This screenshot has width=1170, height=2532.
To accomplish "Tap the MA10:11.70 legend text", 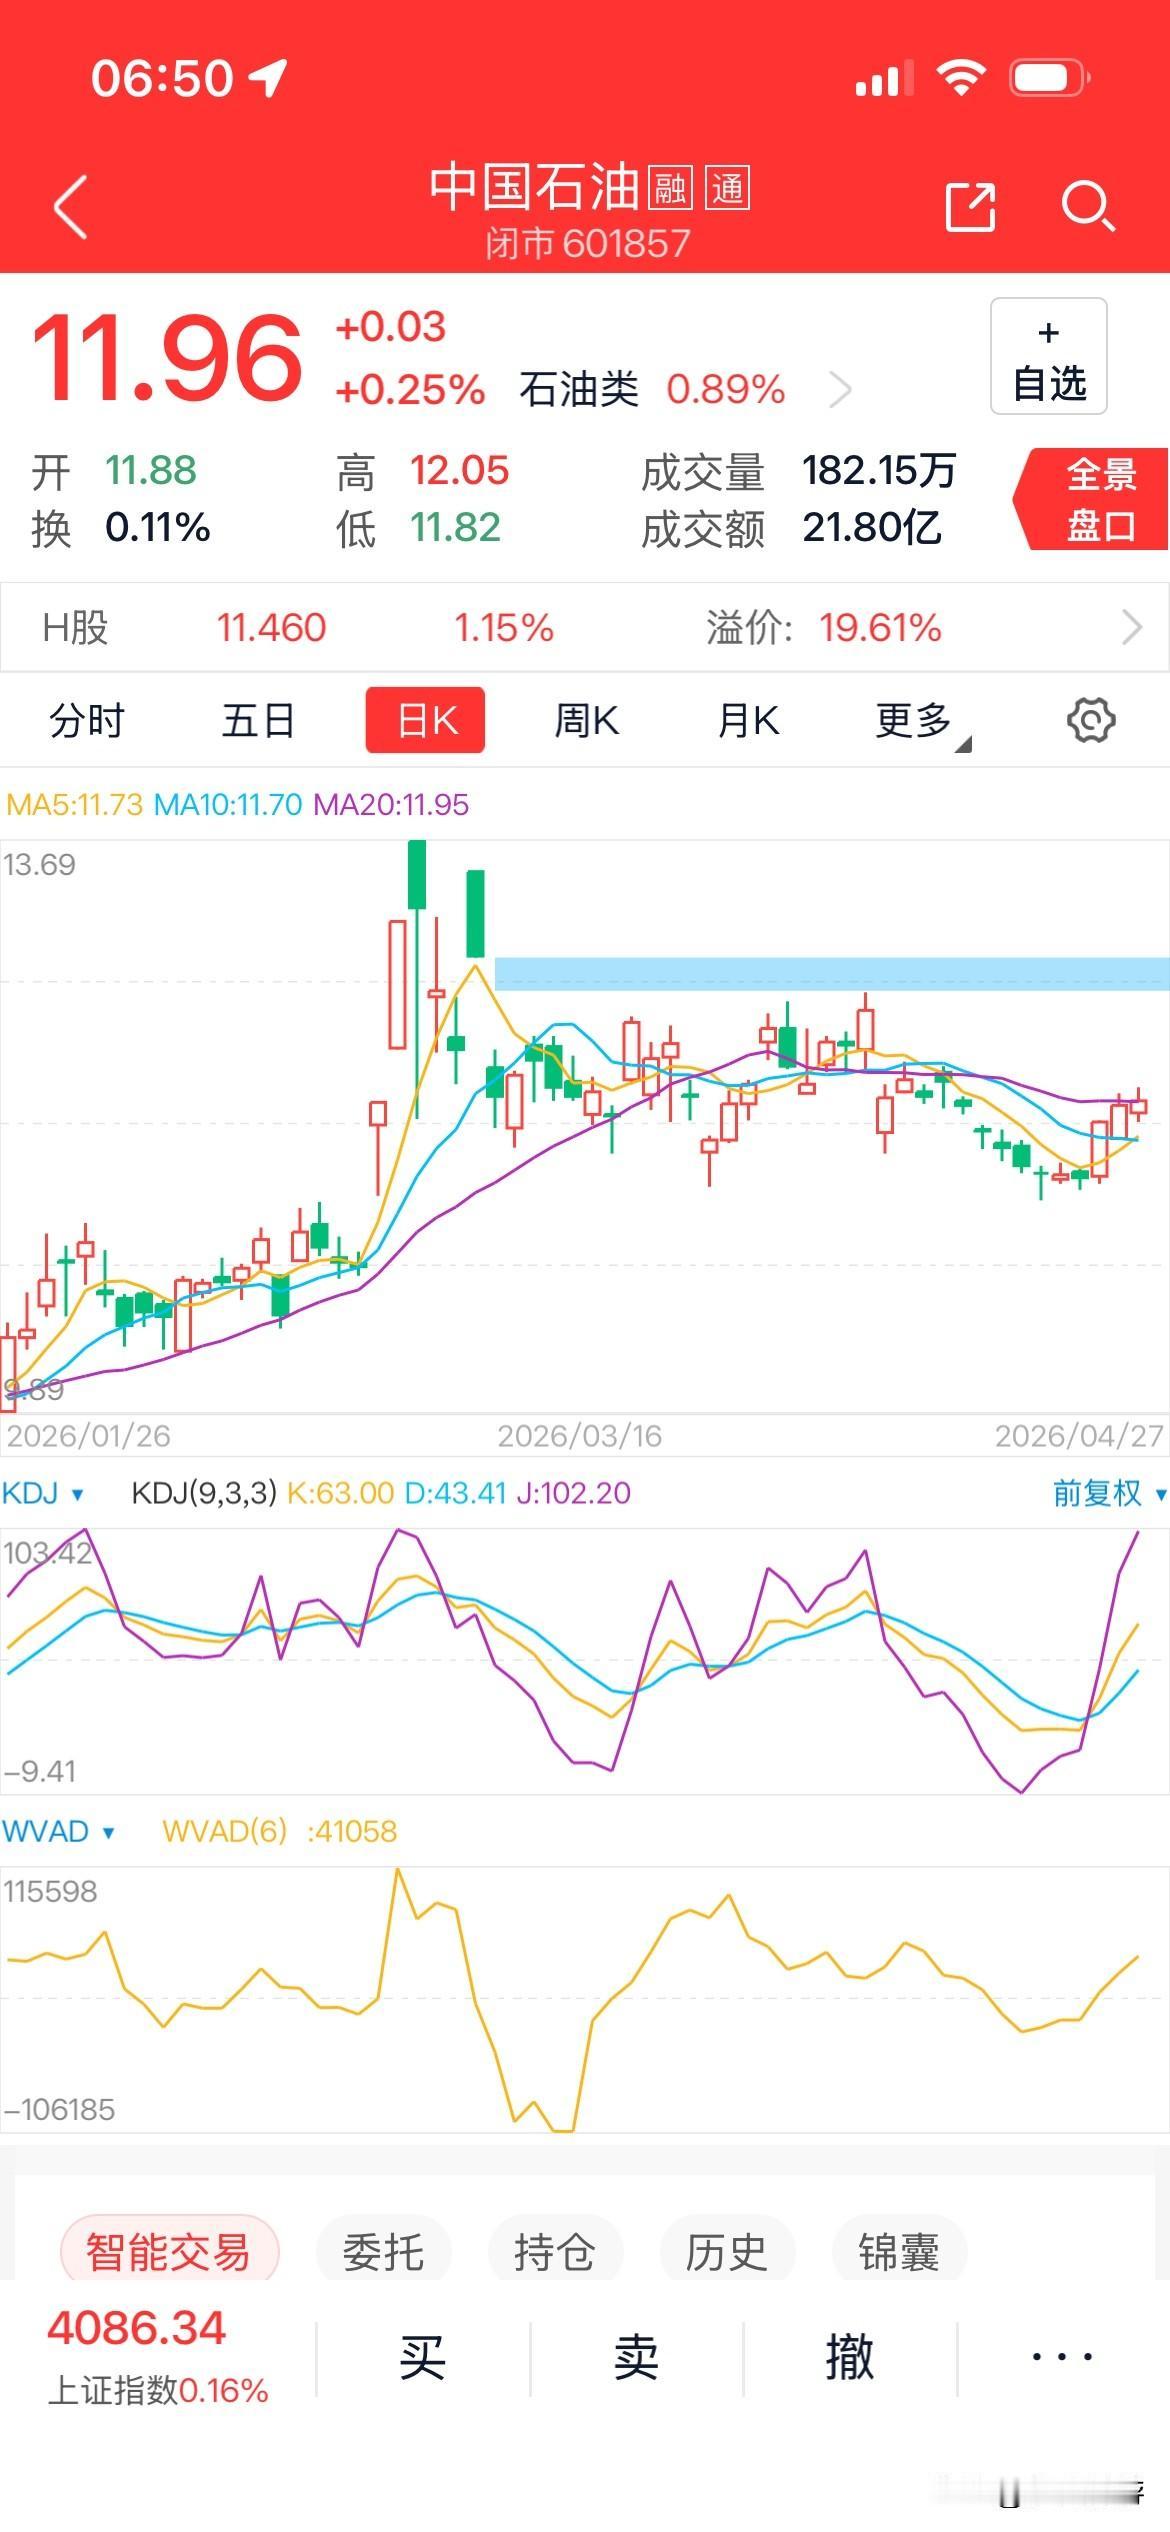I will coord(228,804).
